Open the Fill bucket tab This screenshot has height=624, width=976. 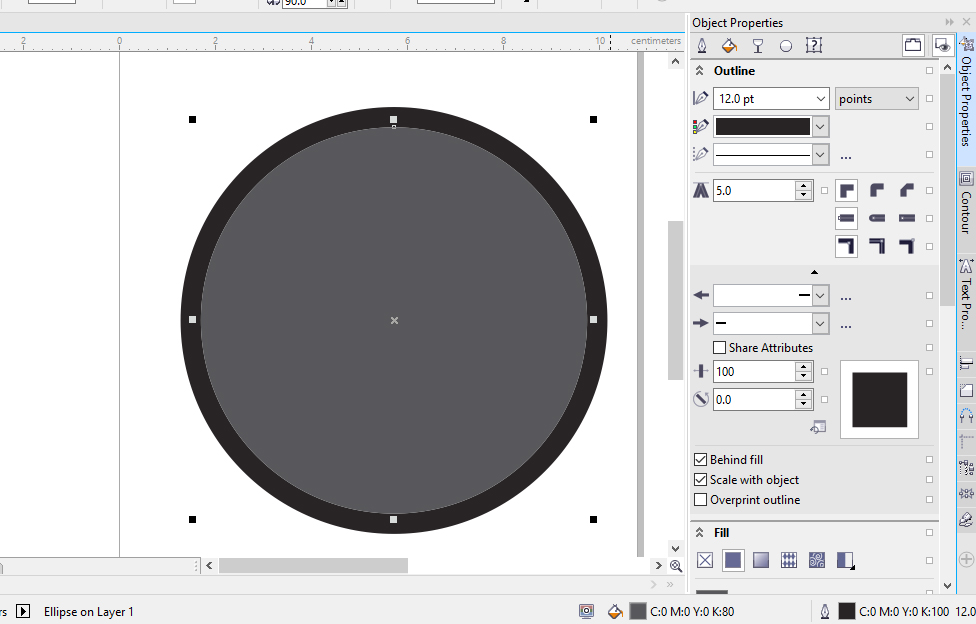pos(730,45)
